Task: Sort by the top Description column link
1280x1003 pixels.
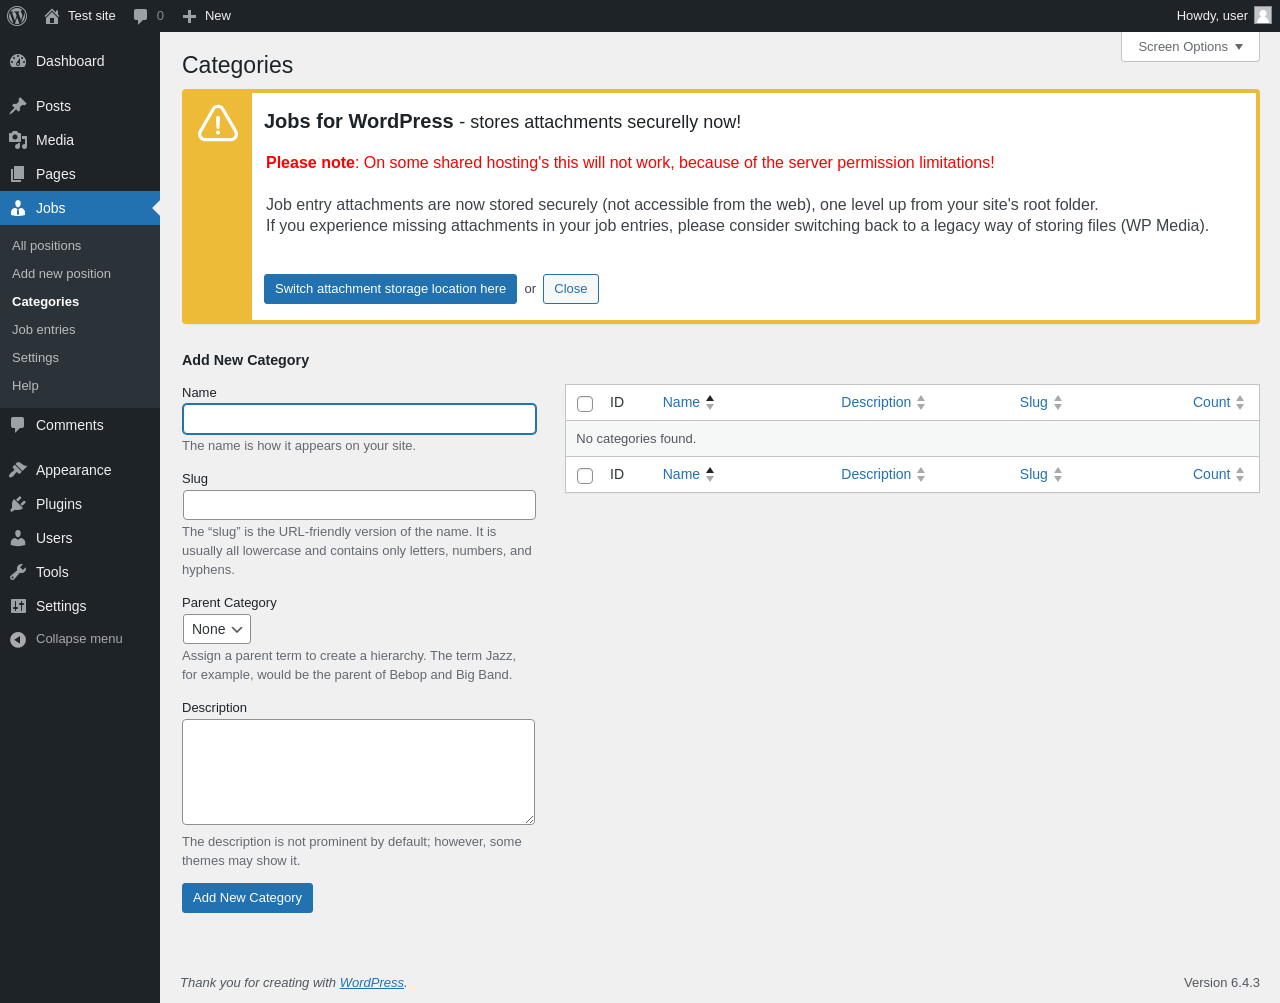Action: point(876,402)
